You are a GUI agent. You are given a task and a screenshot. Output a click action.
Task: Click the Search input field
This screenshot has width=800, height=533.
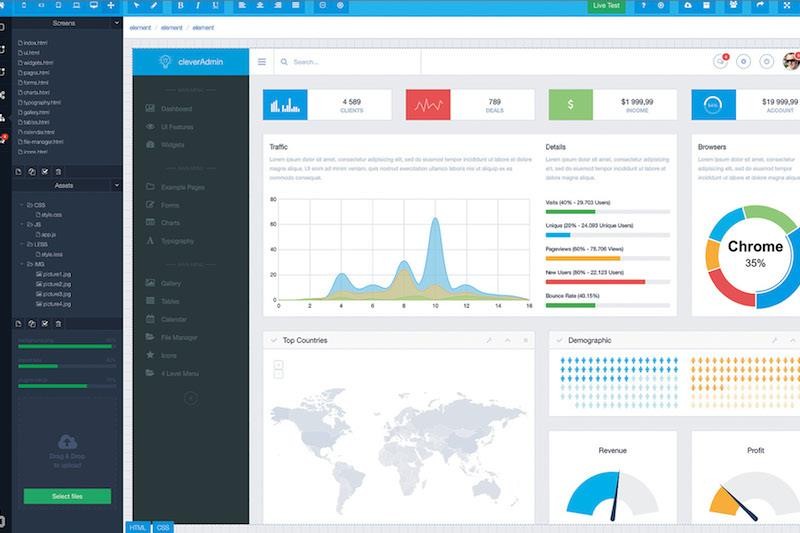[x=349, y=62]
